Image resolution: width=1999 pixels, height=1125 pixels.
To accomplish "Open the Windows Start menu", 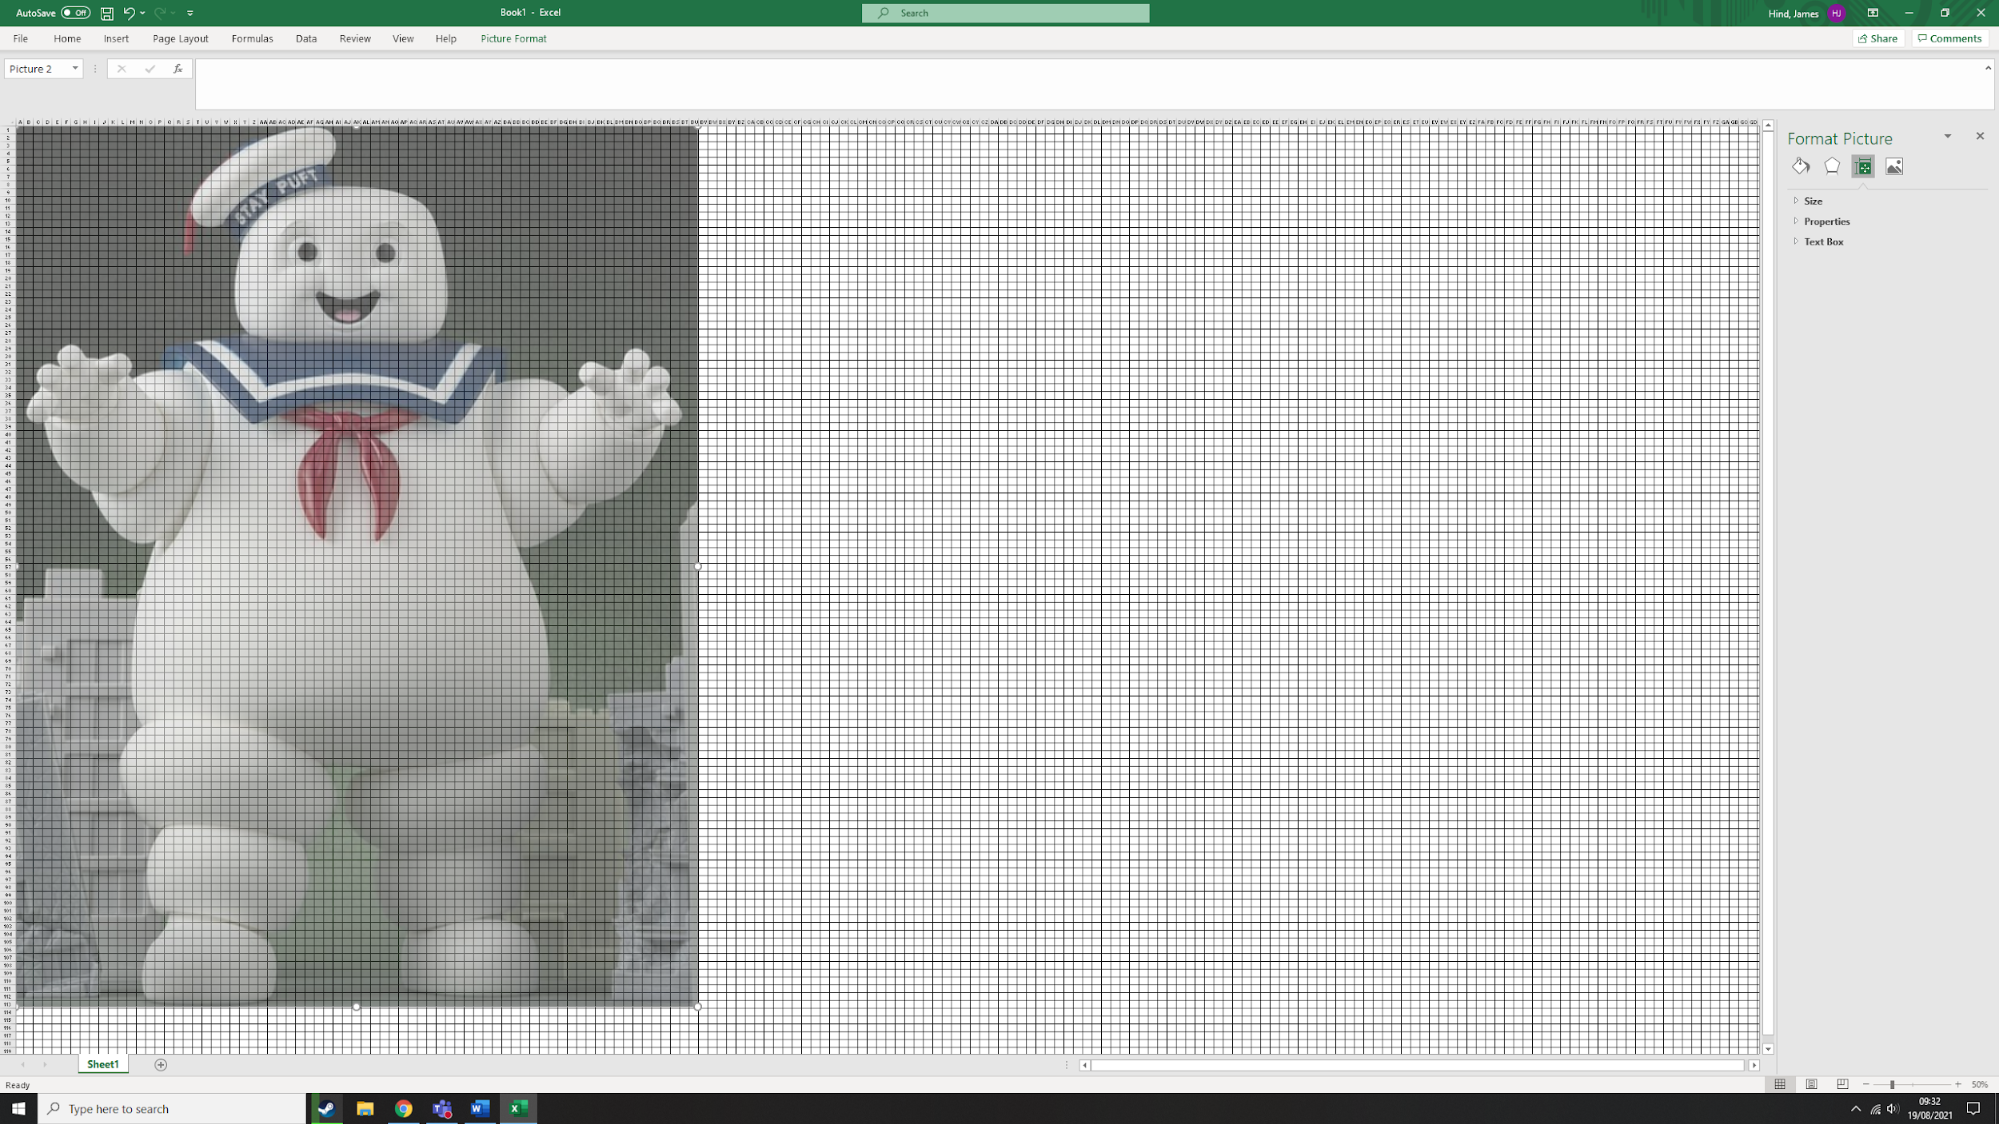I will tap(18, 1109).
